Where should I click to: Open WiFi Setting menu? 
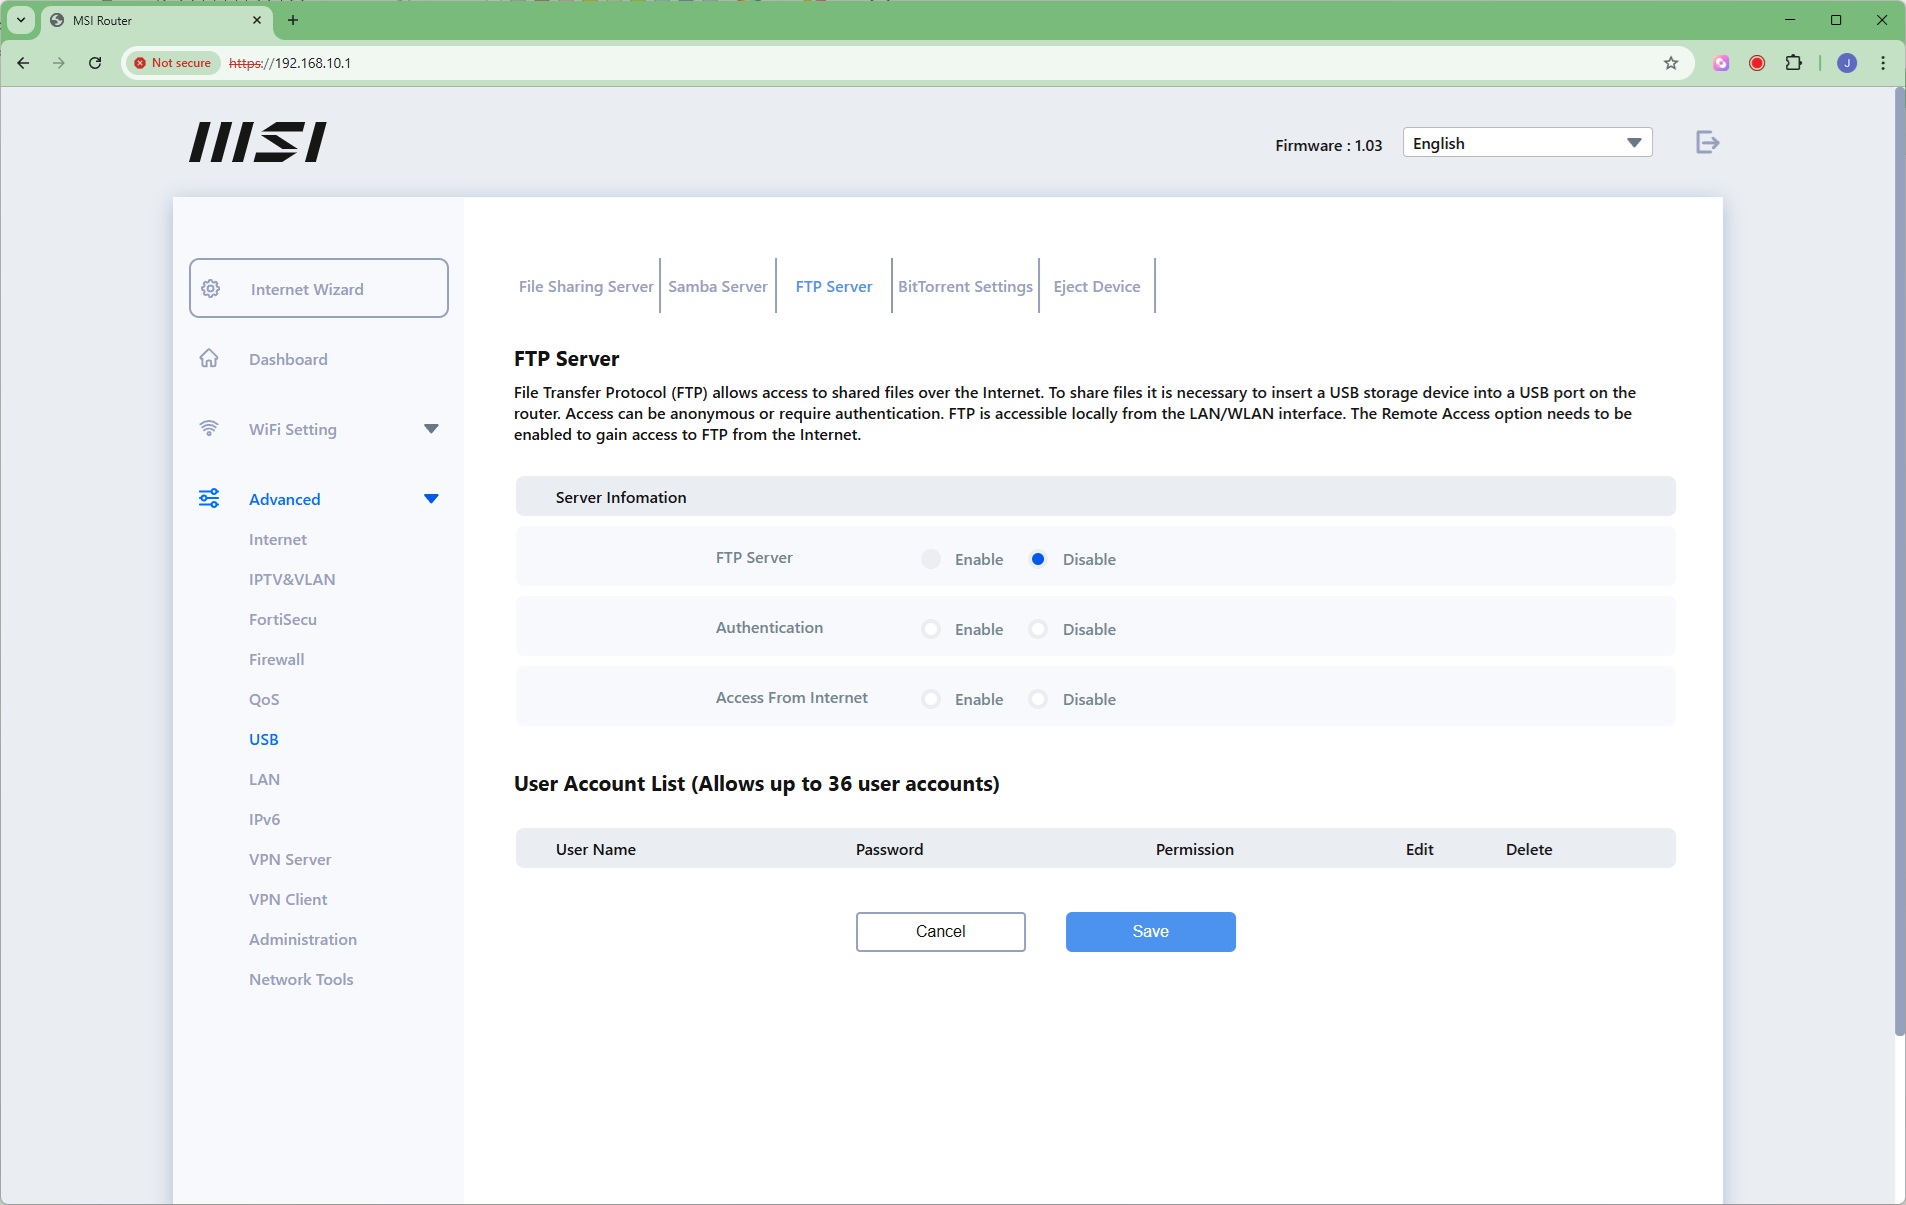[x=293, y=429]
